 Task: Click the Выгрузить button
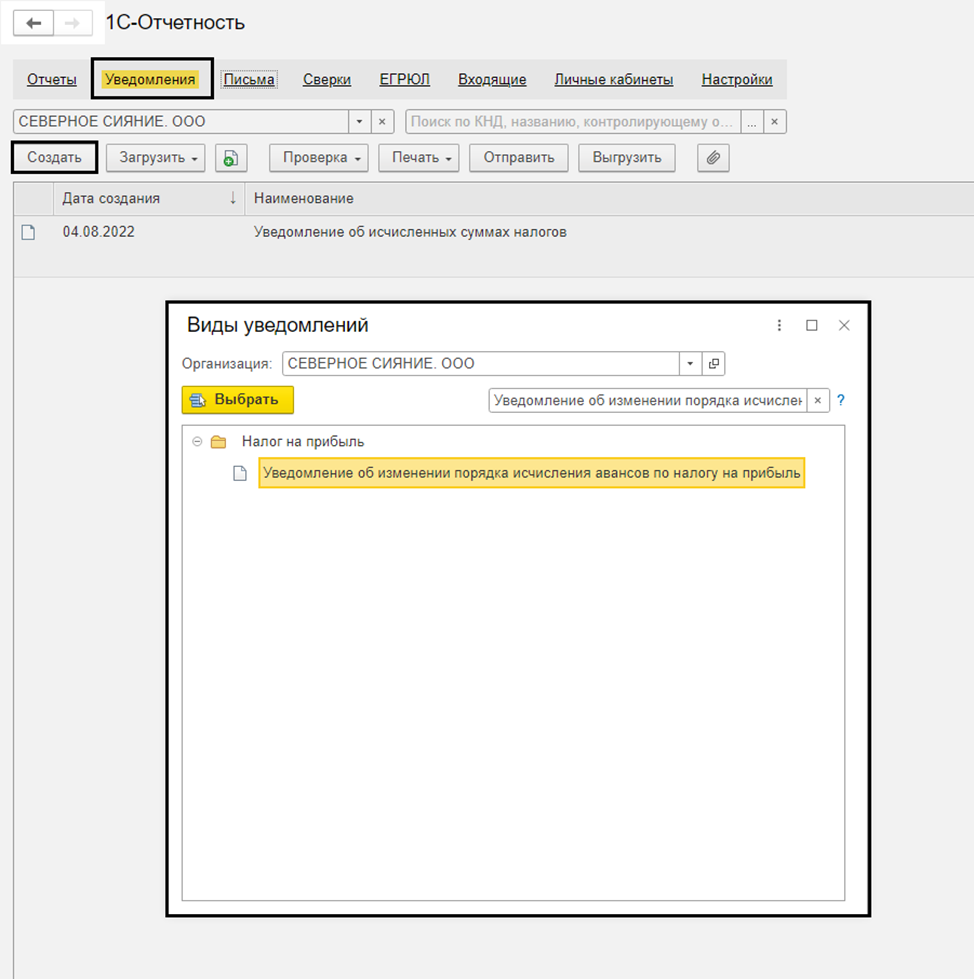tap(627, 158)
